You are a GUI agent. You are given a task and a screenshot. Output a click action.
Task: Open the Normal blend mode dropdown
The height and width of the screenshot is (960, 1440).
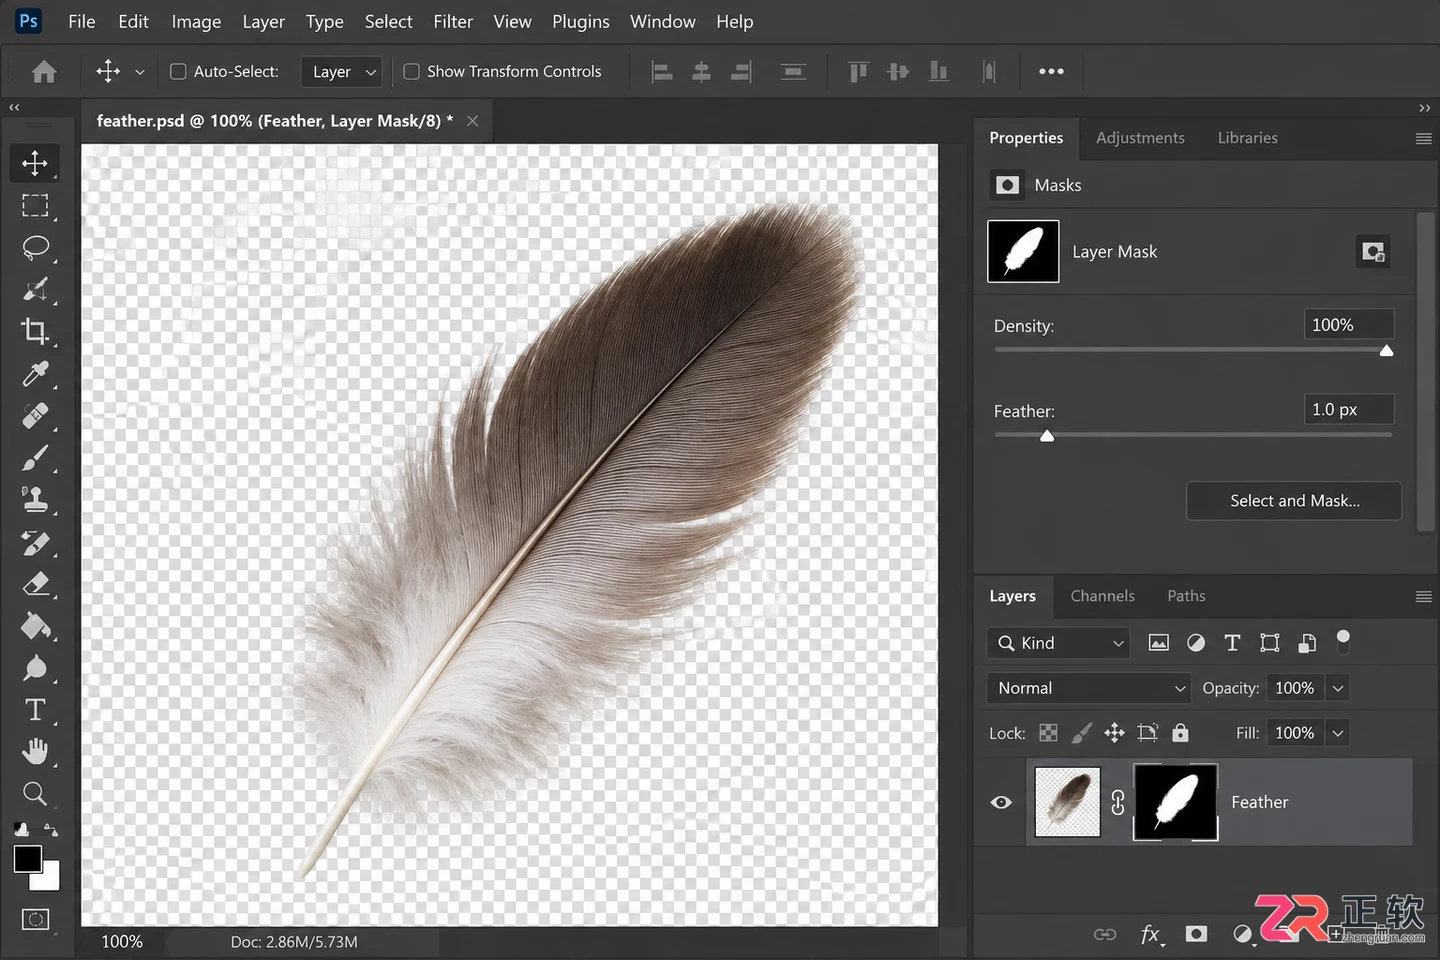click(x=1089, y=688)
